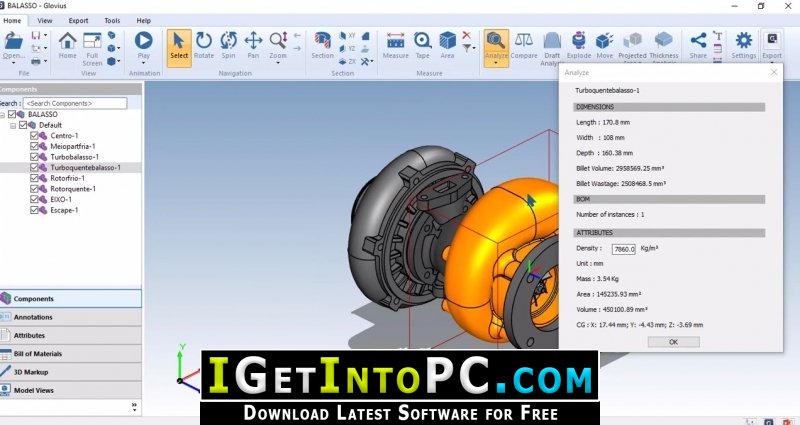Click the Share icon

[x=698, y=46]
